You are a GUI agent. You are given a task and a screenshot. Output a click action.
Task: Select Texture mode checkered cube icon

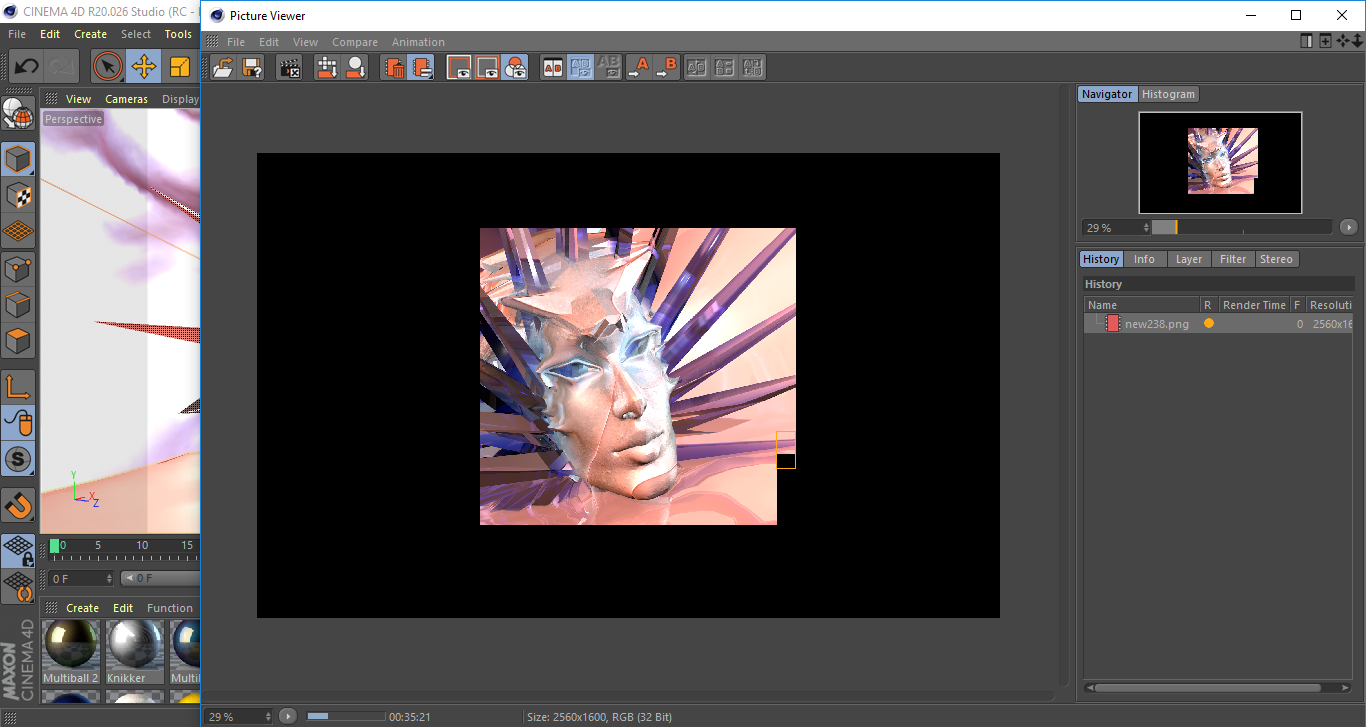18,195
